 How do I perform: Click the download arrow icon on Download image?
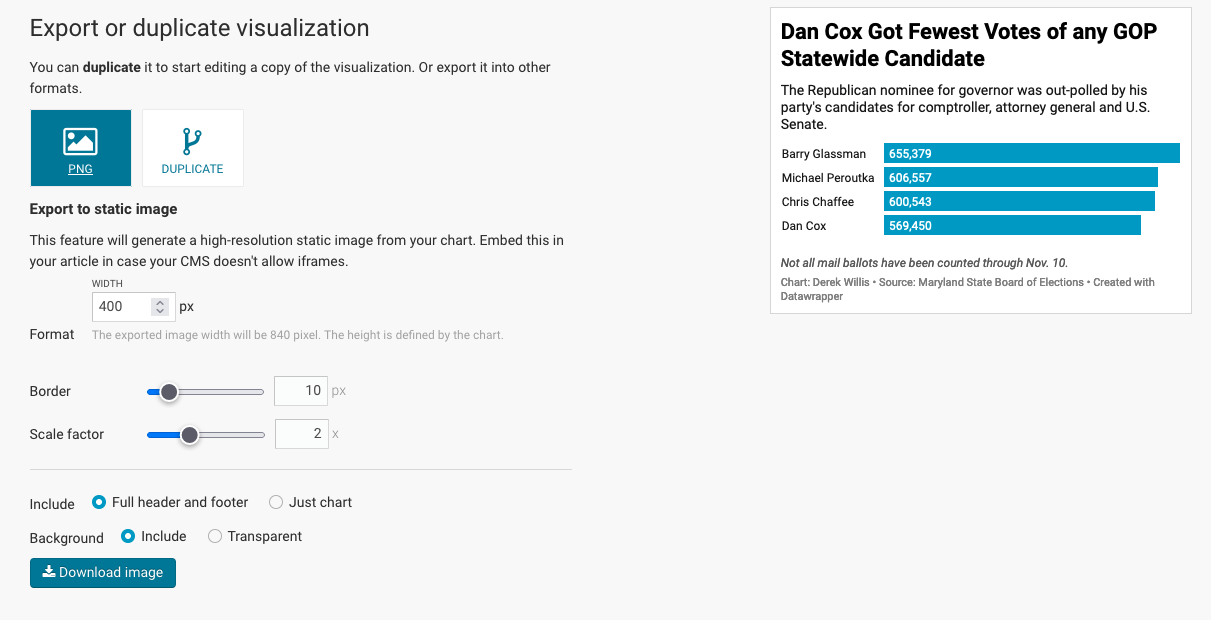[50, 572]
